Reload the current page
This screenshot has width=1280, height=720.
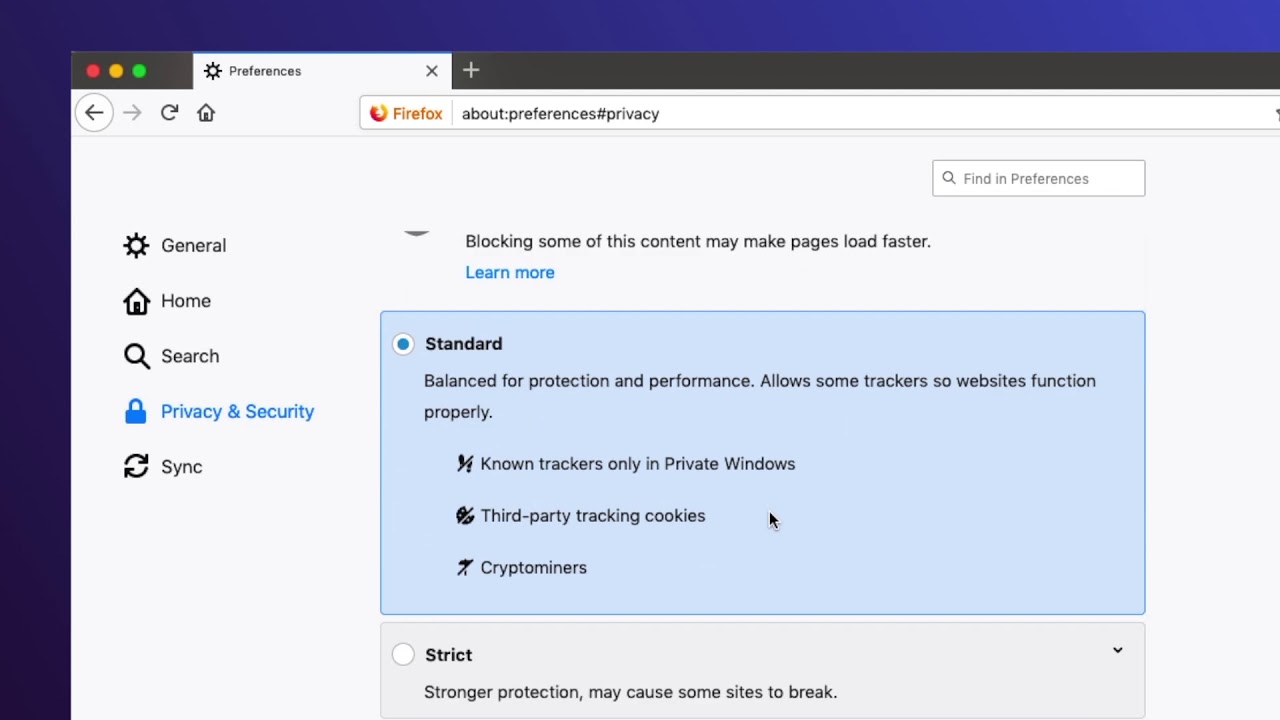click(169, 113)
